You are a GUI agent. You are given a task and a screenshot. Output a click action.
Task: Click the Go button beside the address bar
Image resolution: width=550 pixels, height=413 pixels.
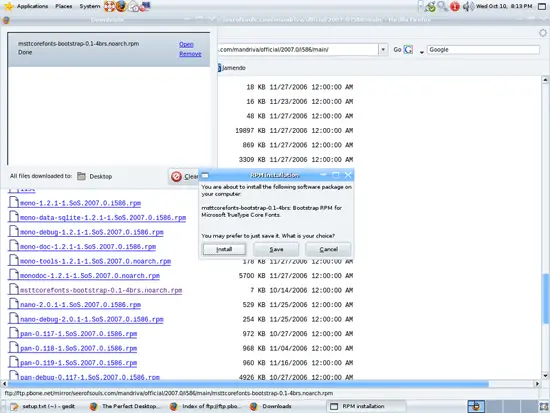pos(397,49)
